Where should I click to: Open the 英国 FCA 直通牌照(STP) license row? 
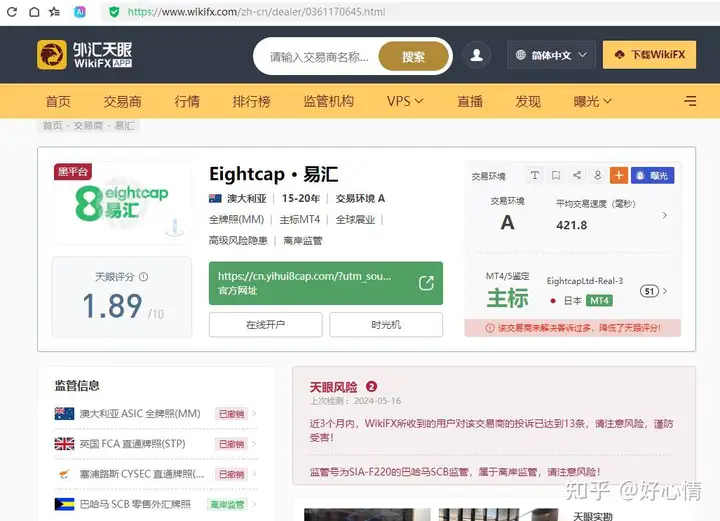click(155, 444)
